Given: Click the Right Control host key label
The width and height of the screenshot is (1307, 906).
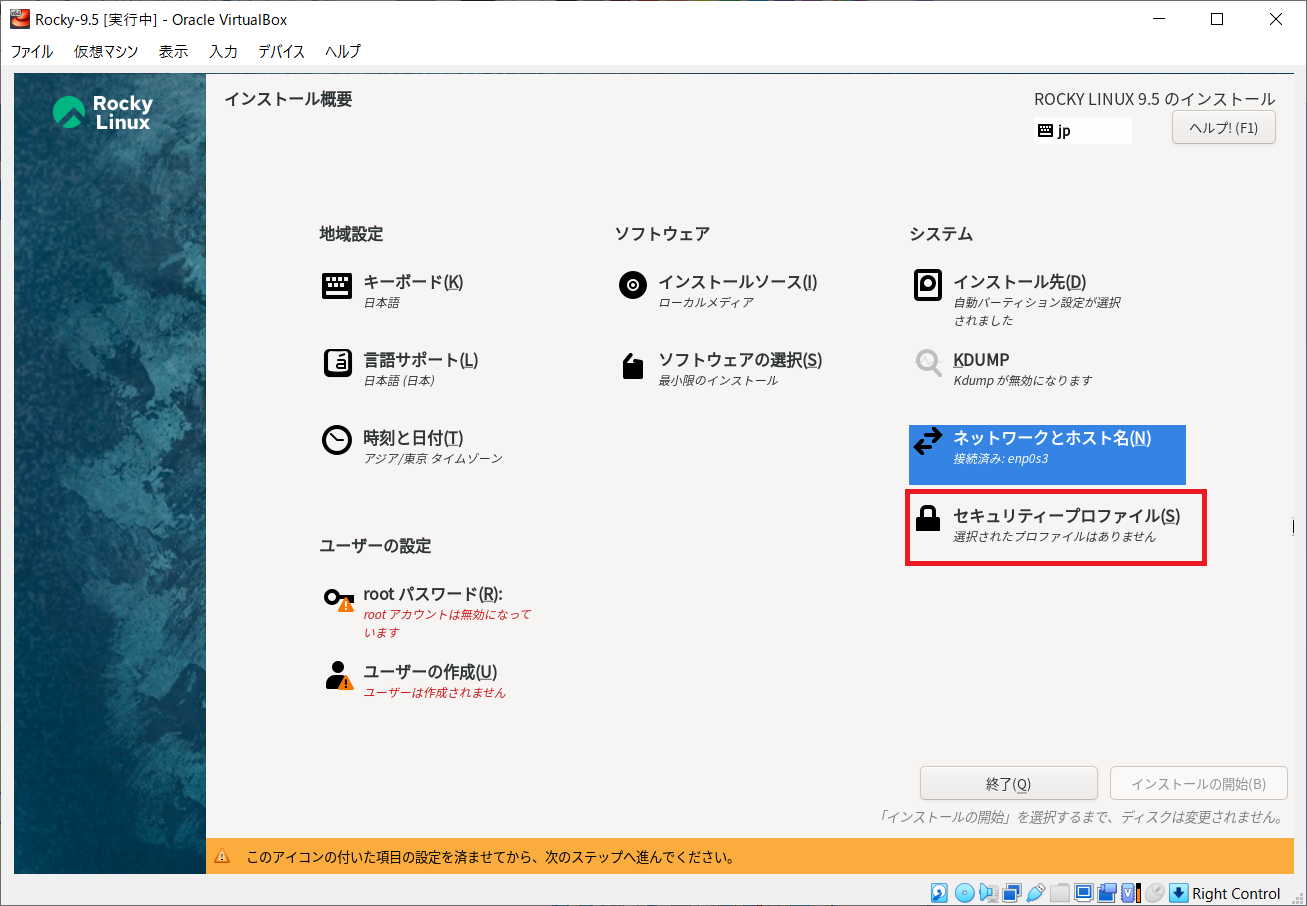Looking at the screenshot, I should pyautogui.click(x=1236, y=894).
